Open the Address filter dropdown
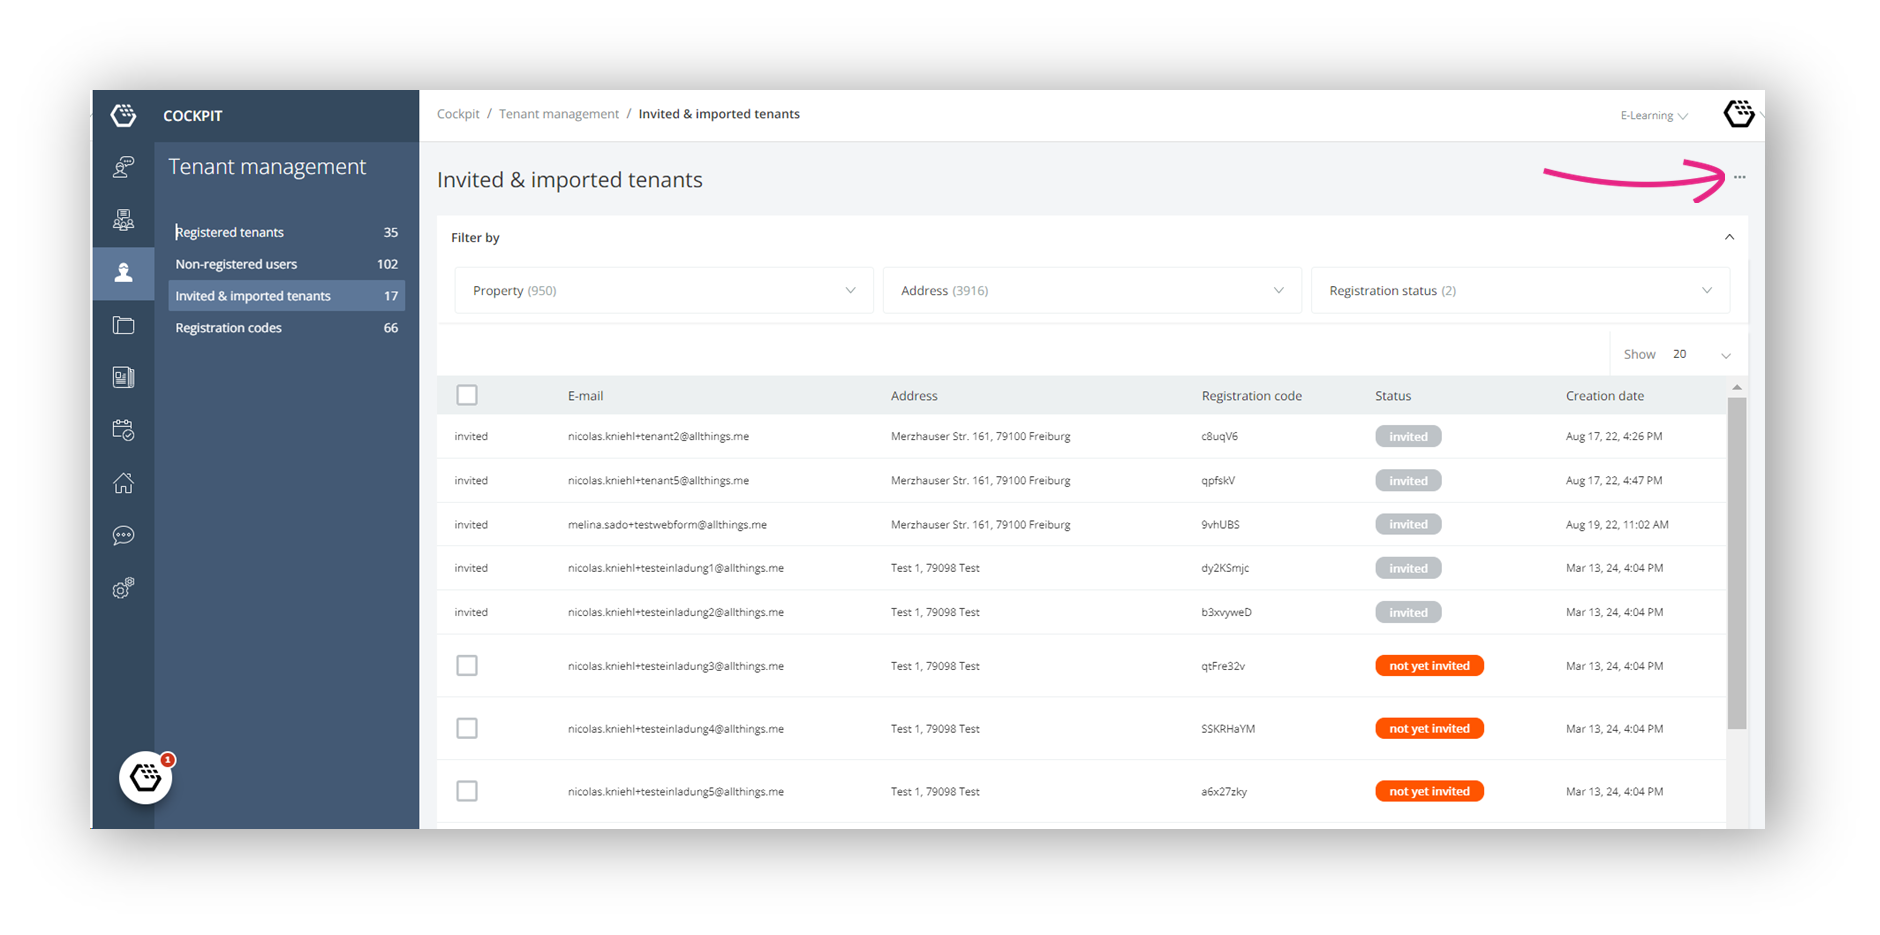1880x935 pixels. (x=1092, y=290)
